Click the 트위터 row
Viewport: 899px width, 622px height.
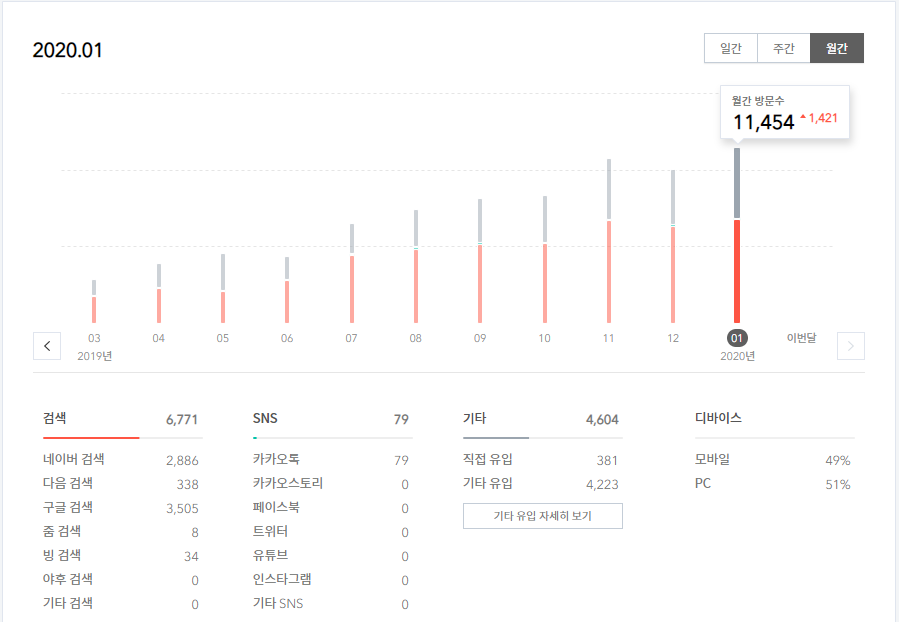click(x=331, y=532)
